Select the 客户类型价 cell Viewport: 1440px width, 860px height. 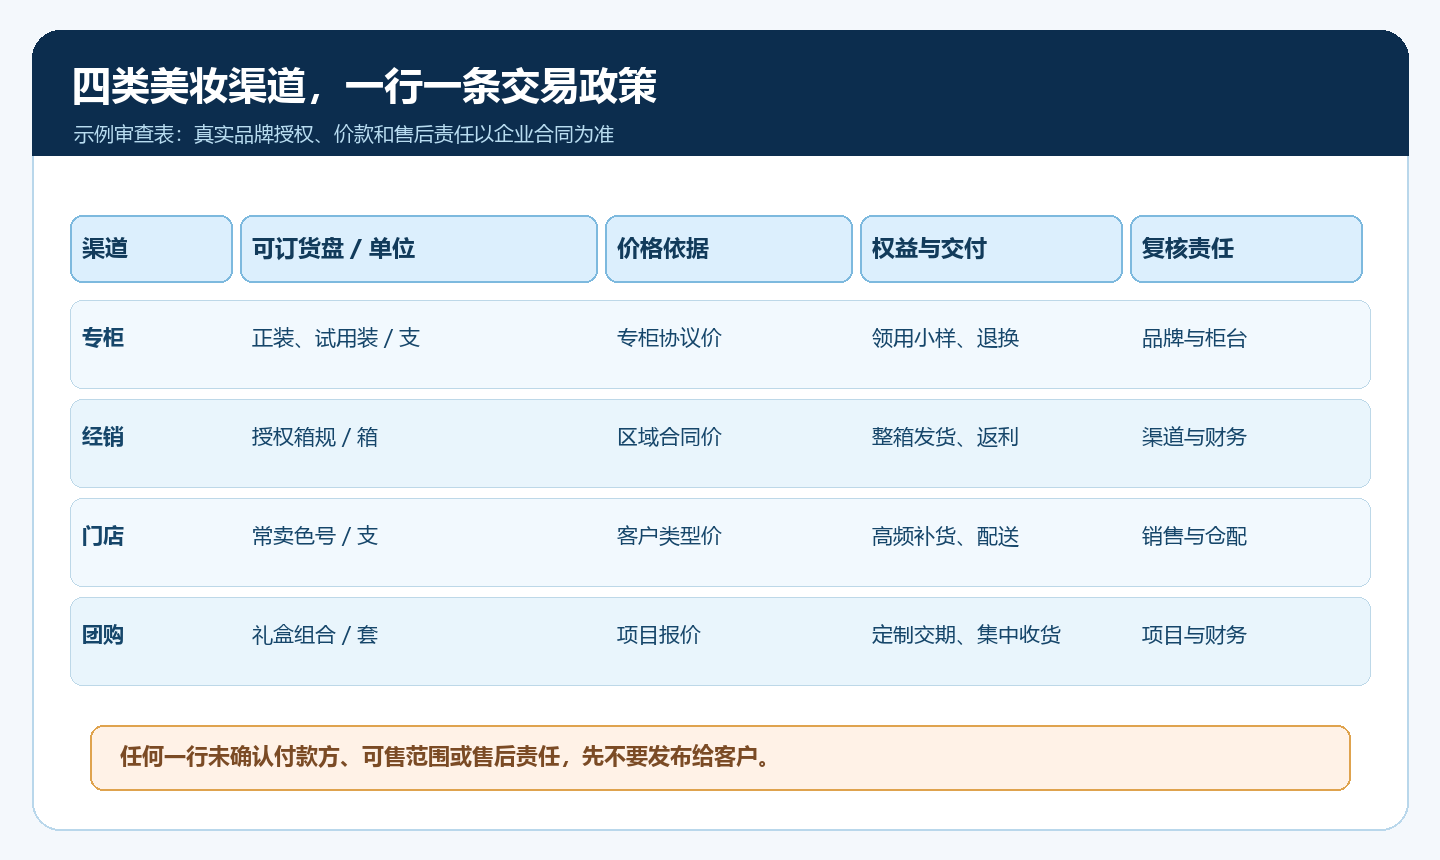click(x=669, y=536)
